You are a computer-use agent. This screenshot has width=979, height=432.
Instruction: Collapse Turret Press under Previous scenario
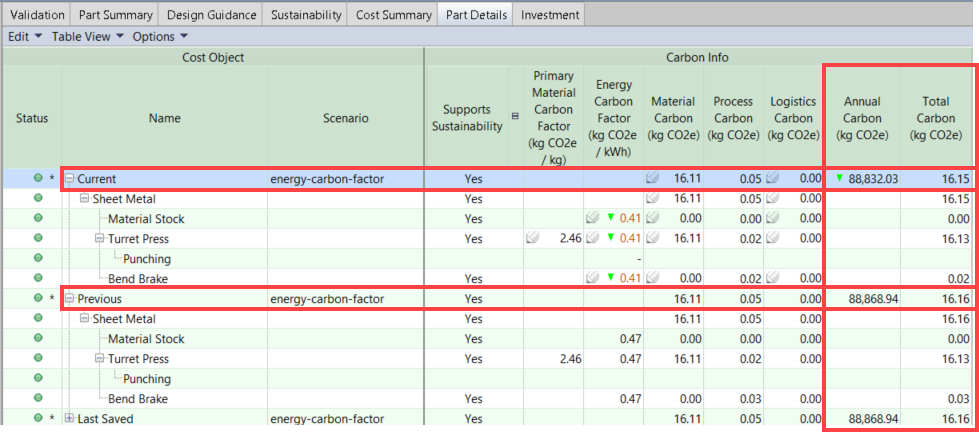click(x=99, y=359)
